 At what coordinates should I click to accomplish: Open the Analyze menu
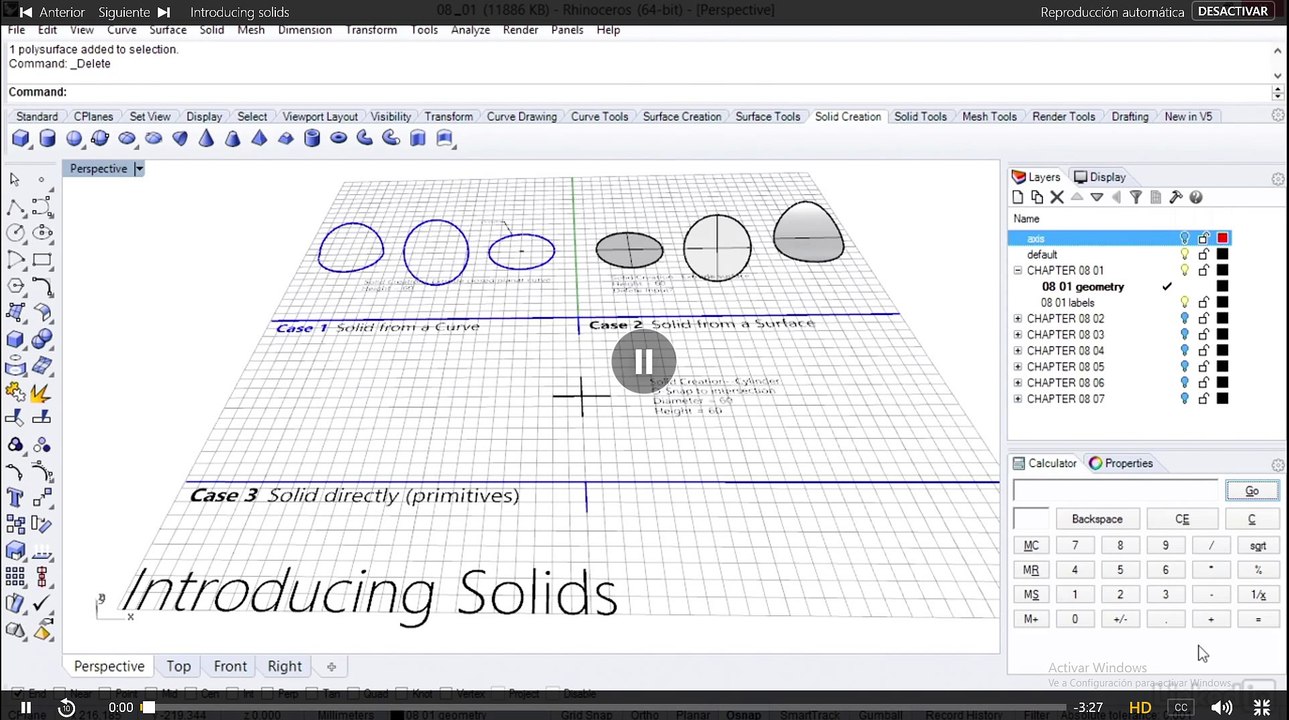pyautogui.click(x=470, y=30)
